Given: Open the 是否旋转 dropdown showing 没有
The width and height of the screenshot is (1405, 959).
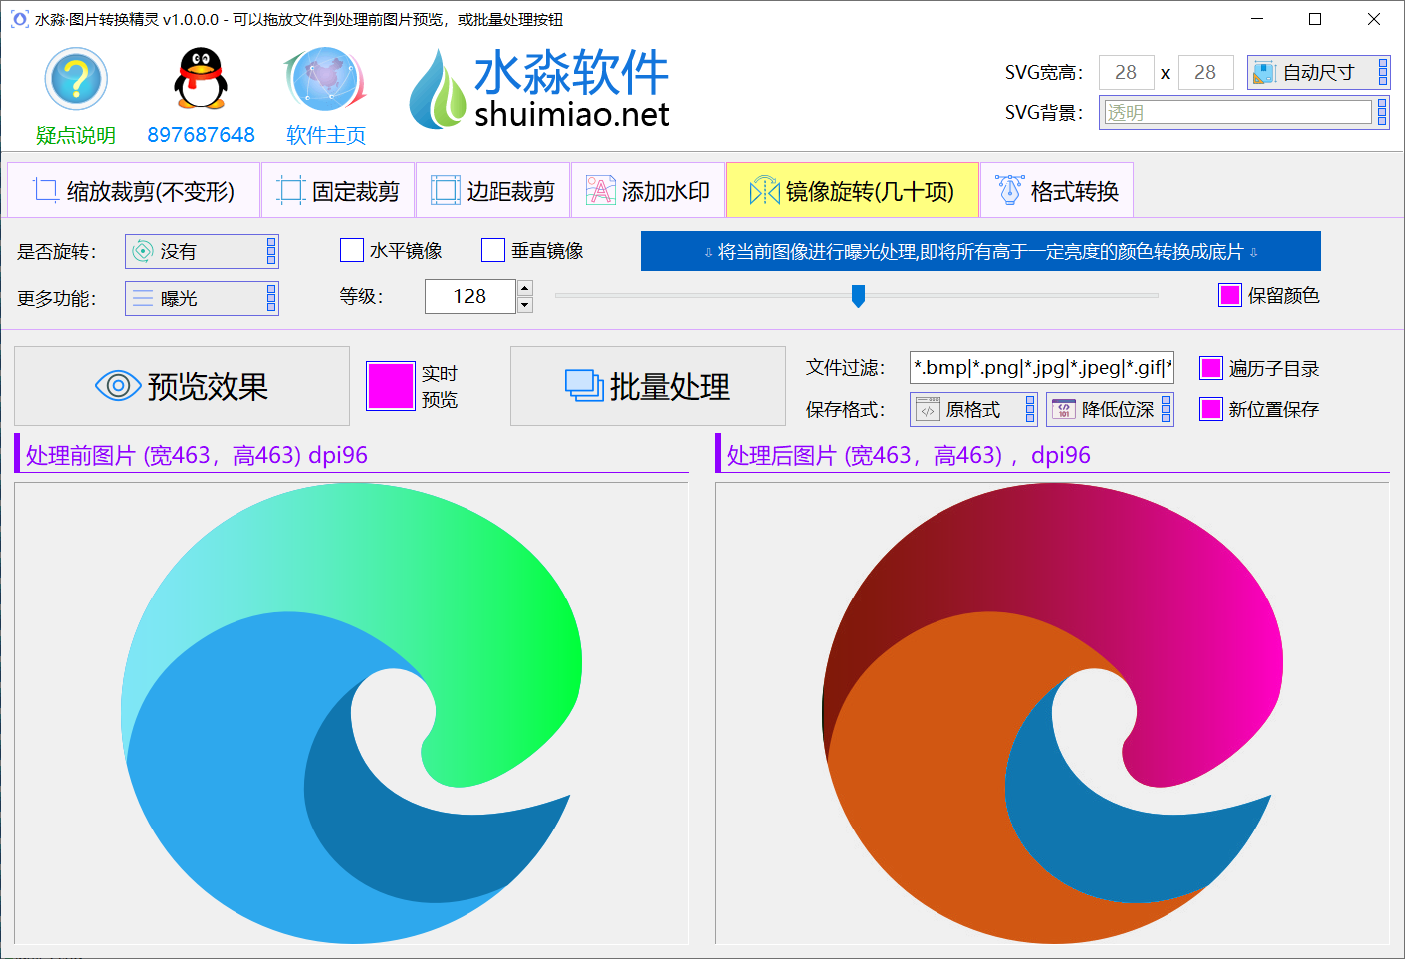Looking at the screenshot, I should click(202, 251).
